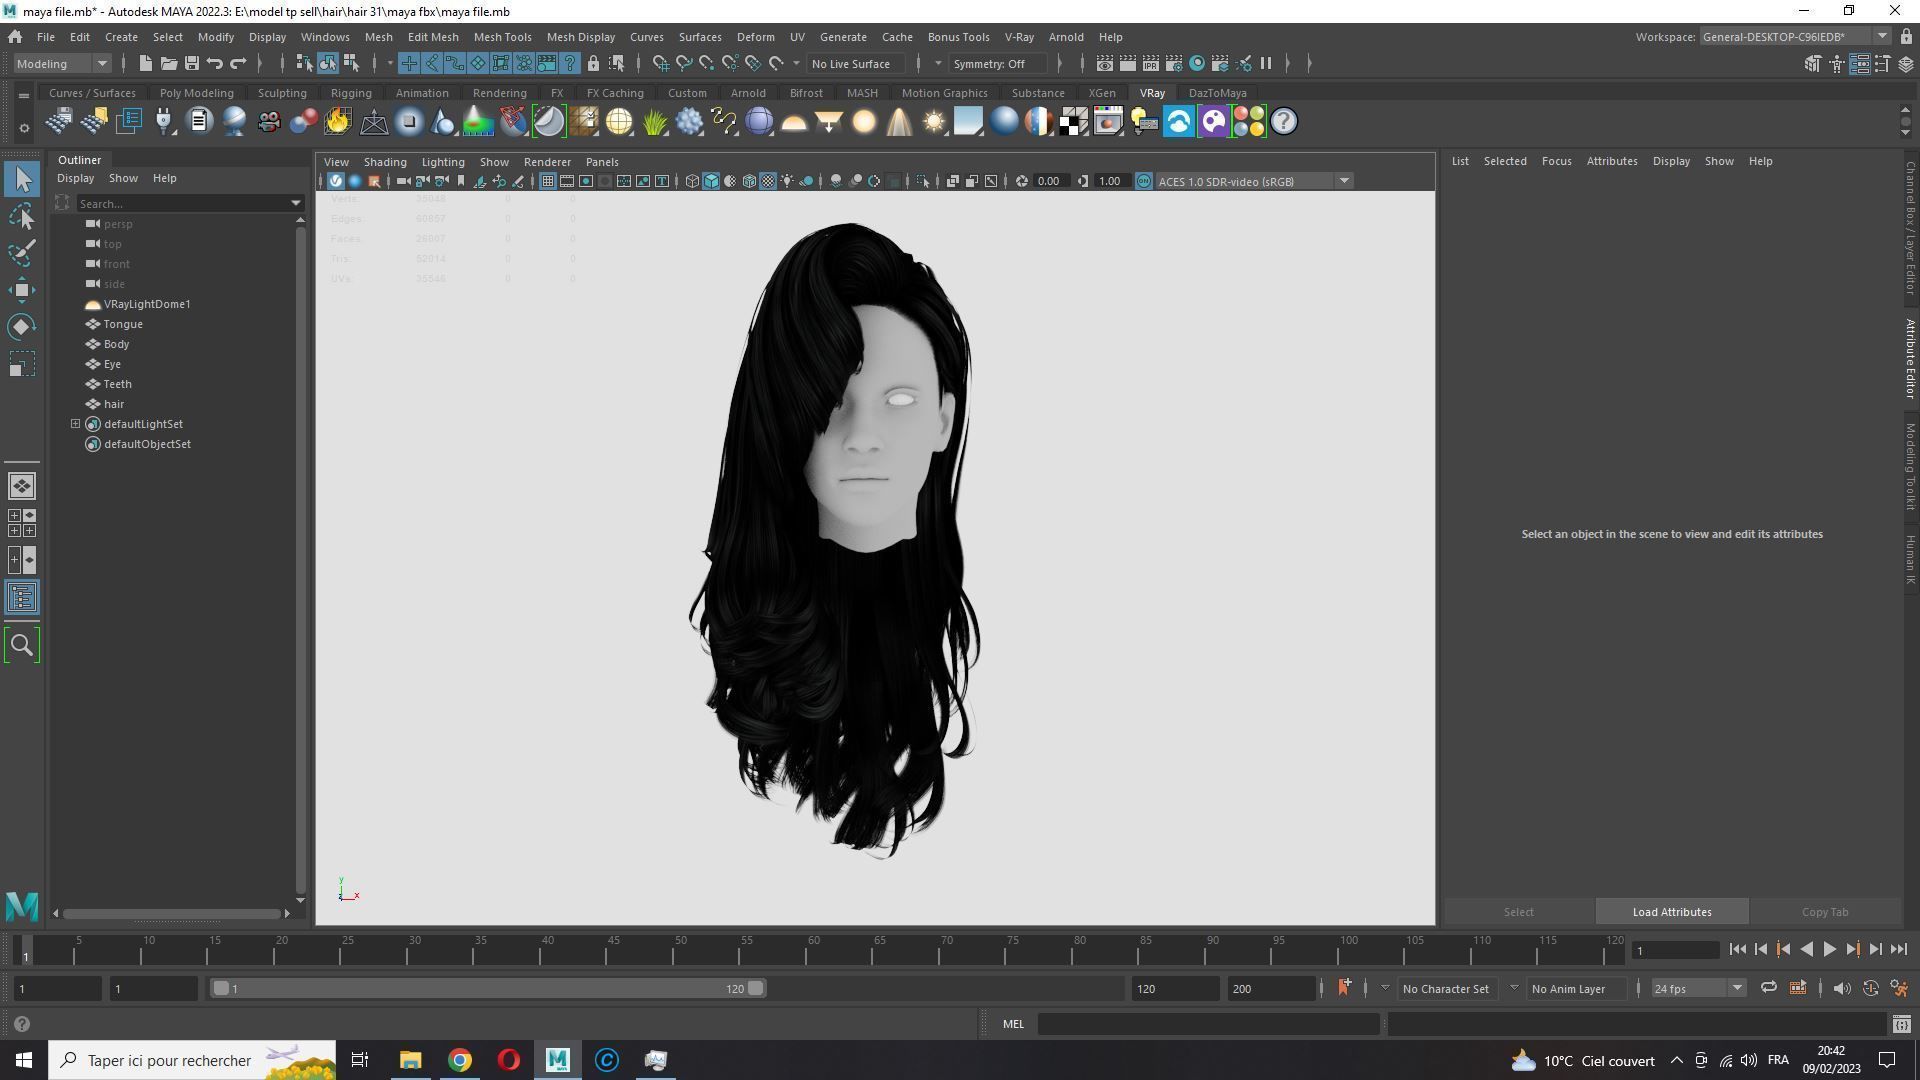Viewport: 1920px width, 1080px height.
Task: Open the viewport Shading menu
Action: click(x=385, y=162)
